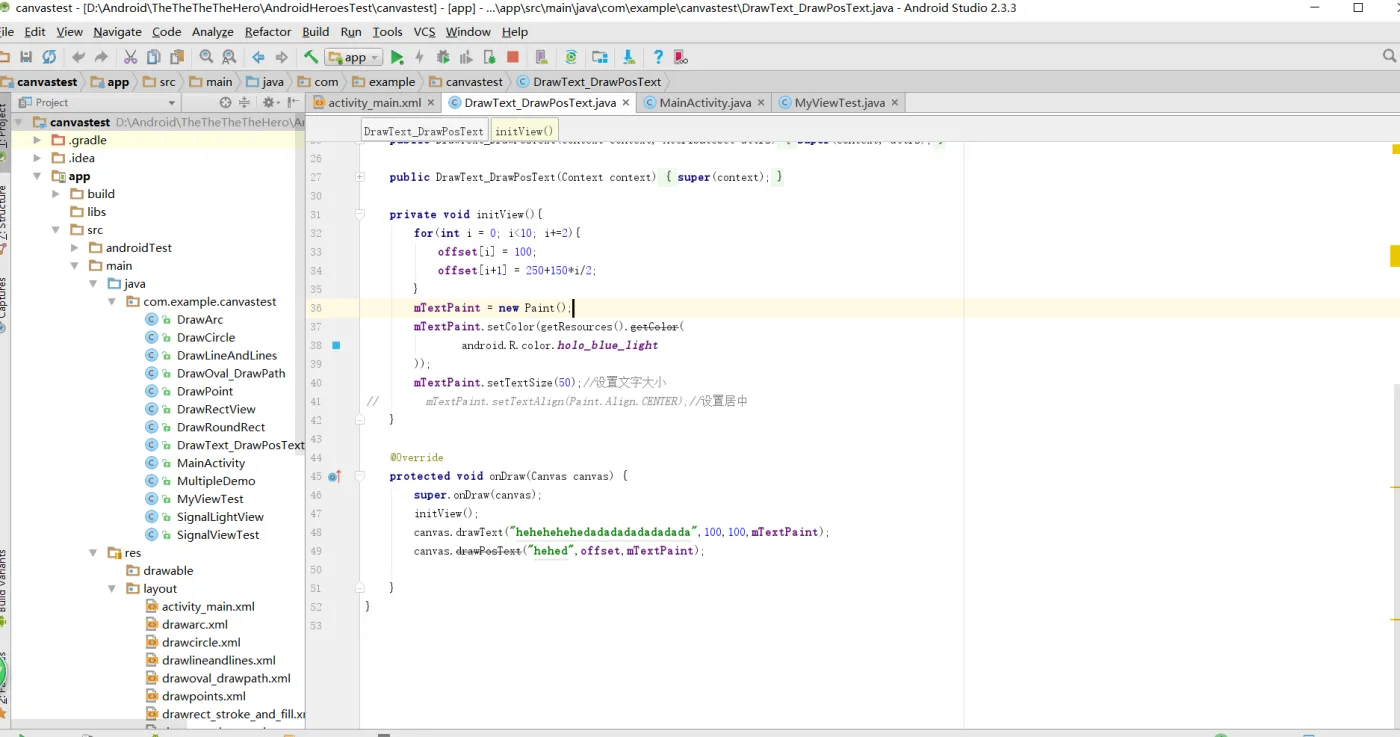Viewport: 1400px width, 737px height.
Task: Click the Synchronize toolbar icon
Action: tap(48, 57)
